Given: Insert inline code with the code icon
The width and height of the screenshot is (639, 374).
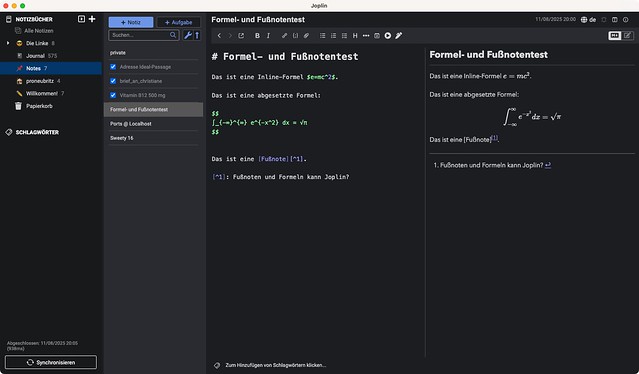Looking at the screenshot, I should coord(295,35).
